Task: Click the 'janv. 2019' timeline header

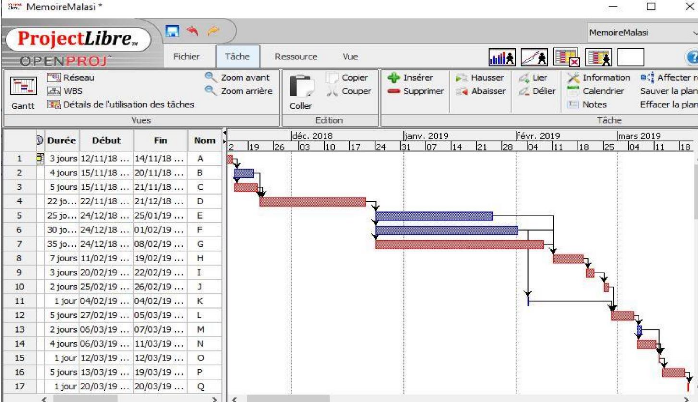Action: [x=426, y=136]
